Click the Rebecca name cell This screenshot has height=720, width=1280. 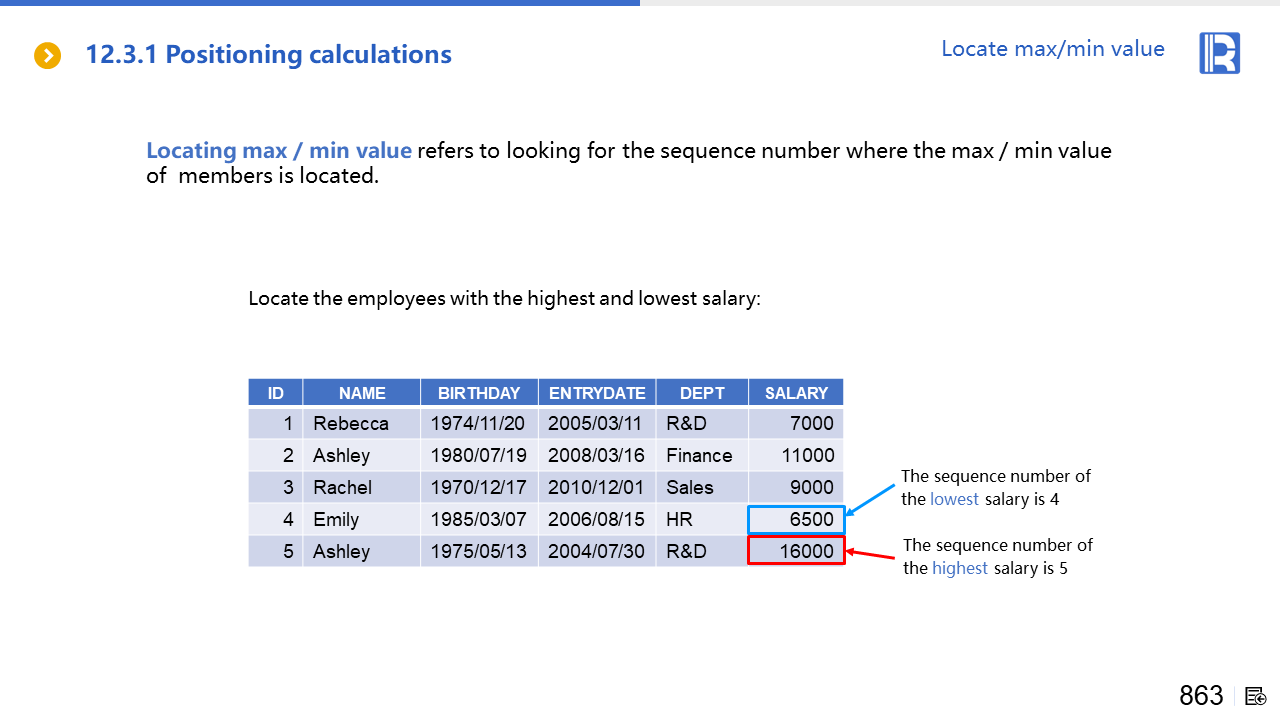tap(351, 424)
